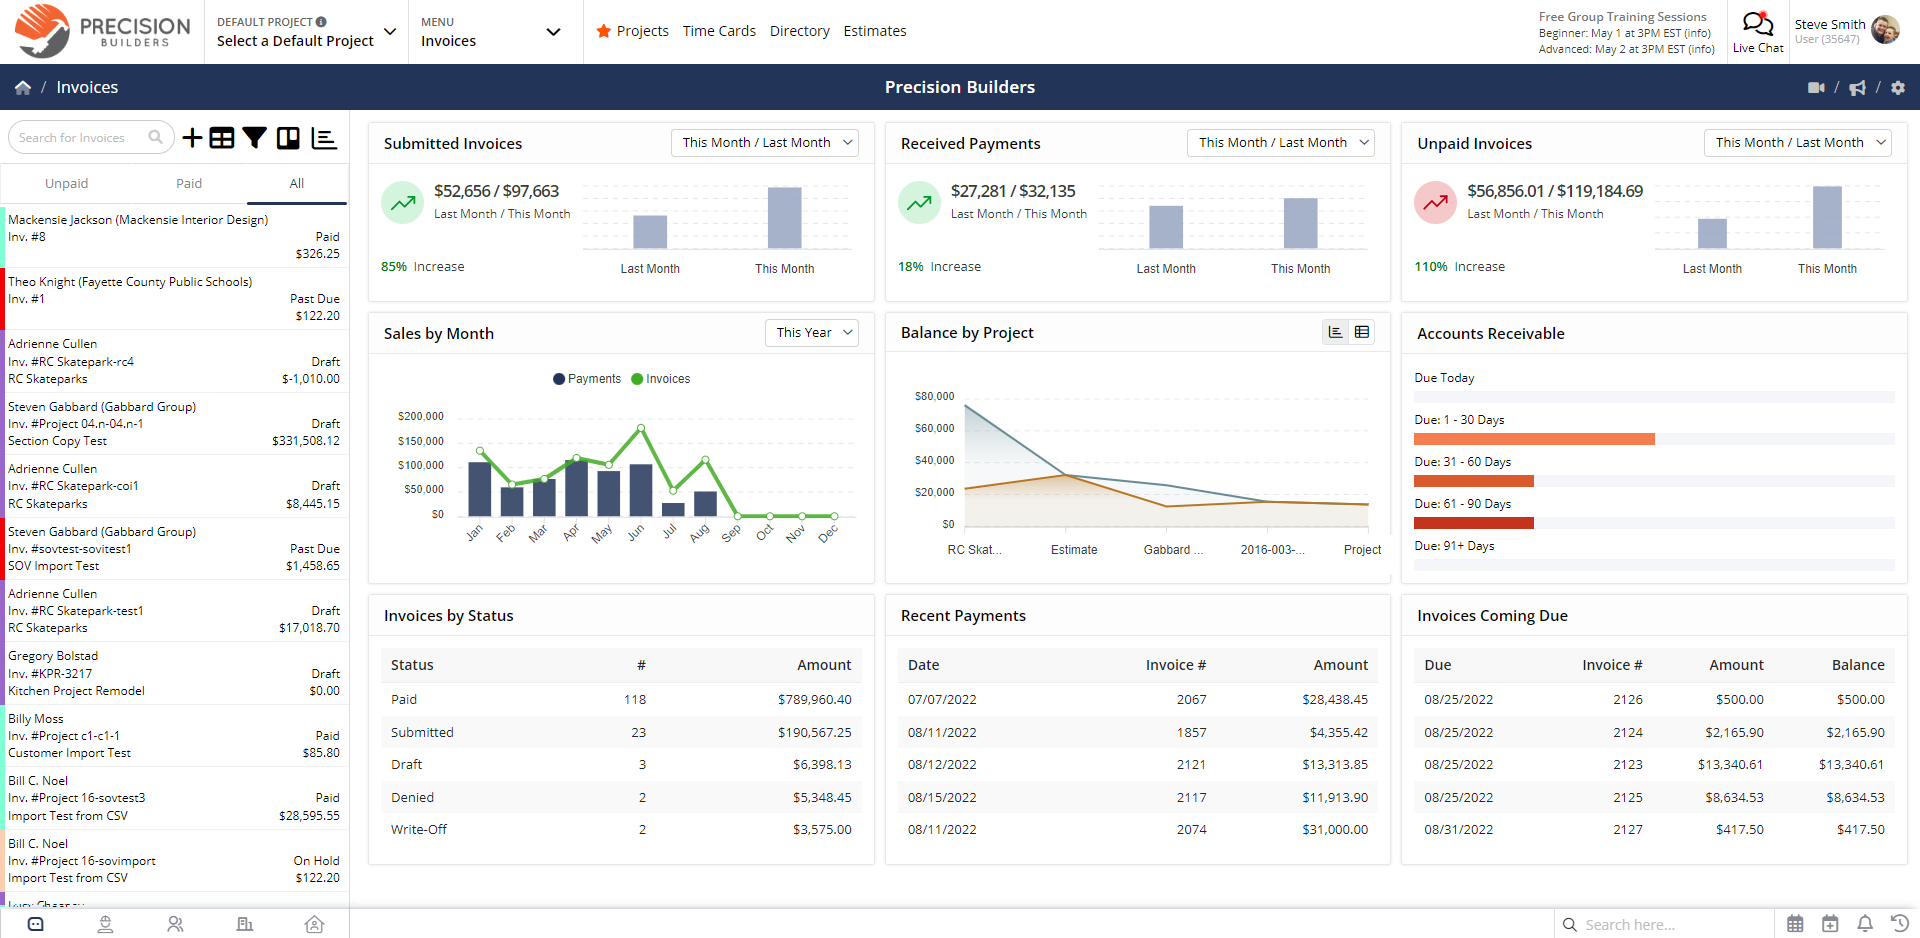The height and width of the screenshot is (938, 1920).
Task: Open info link for Beginner training session
Action: click(1700, 31)
